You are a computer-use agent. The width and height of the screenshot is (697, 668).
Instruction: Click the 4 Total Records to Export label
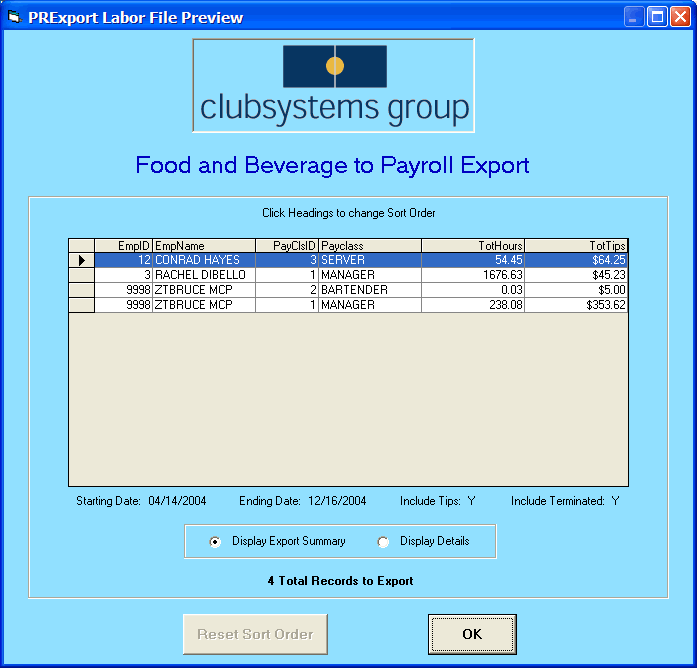tap(340, 581)
